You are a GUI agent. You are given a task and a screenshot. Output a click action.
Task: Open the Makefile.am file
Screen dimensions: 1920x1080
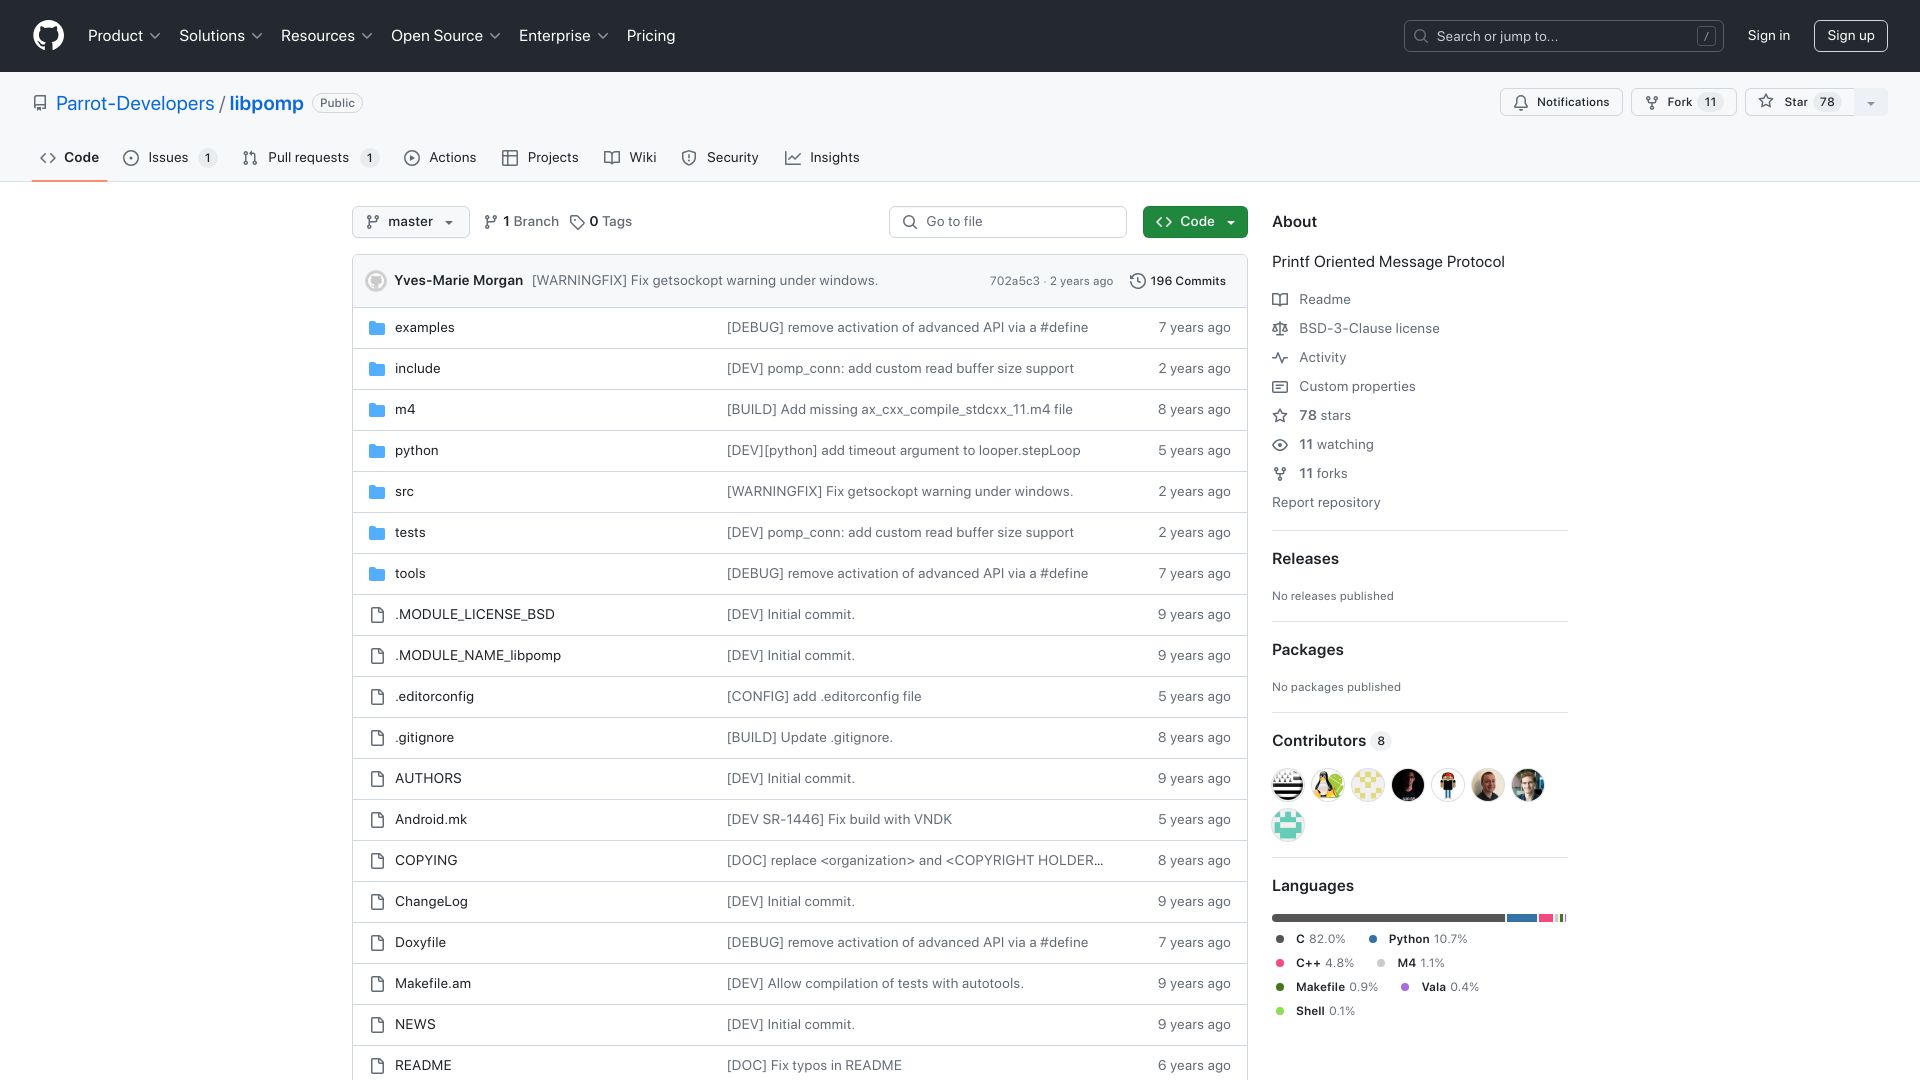point(433,984)
